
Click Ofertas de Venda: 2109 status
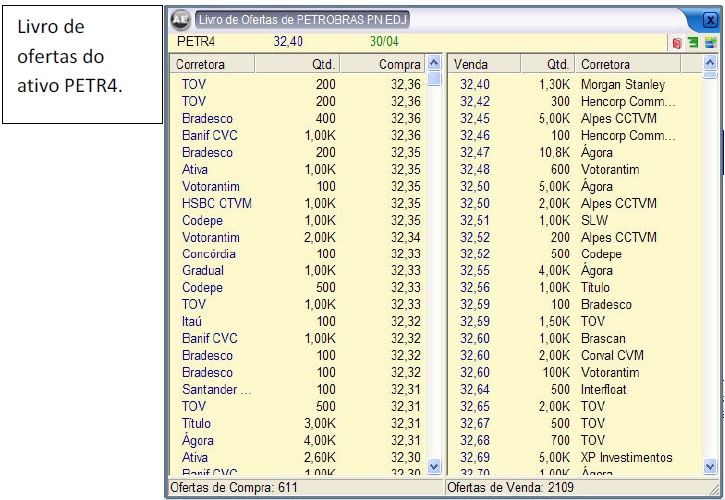[510, 488]
